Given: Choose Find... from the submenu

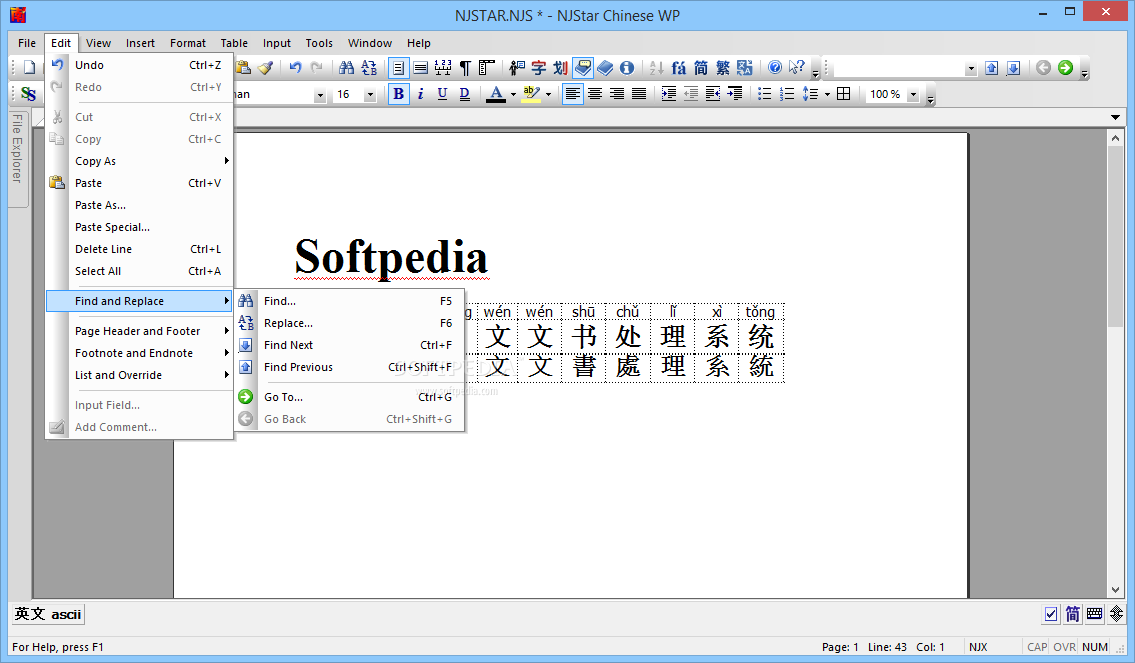Looking at the screenshot, I should pyautogui.click(x=350, y=301).
